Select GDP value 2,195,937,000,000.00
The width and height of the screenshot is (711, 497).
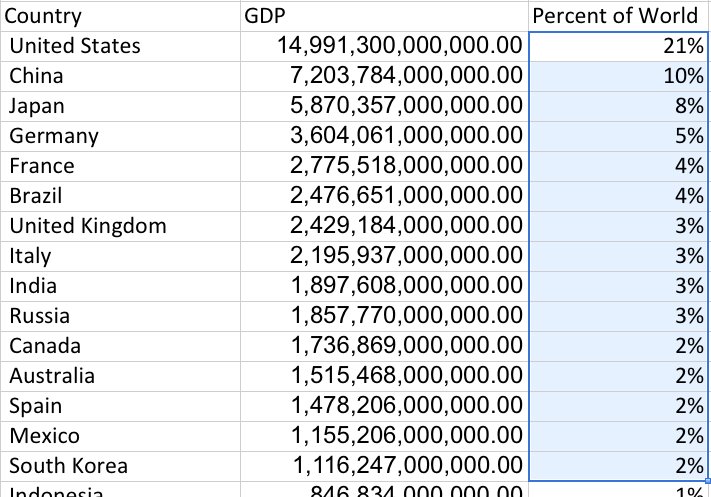tap(385, 256)
